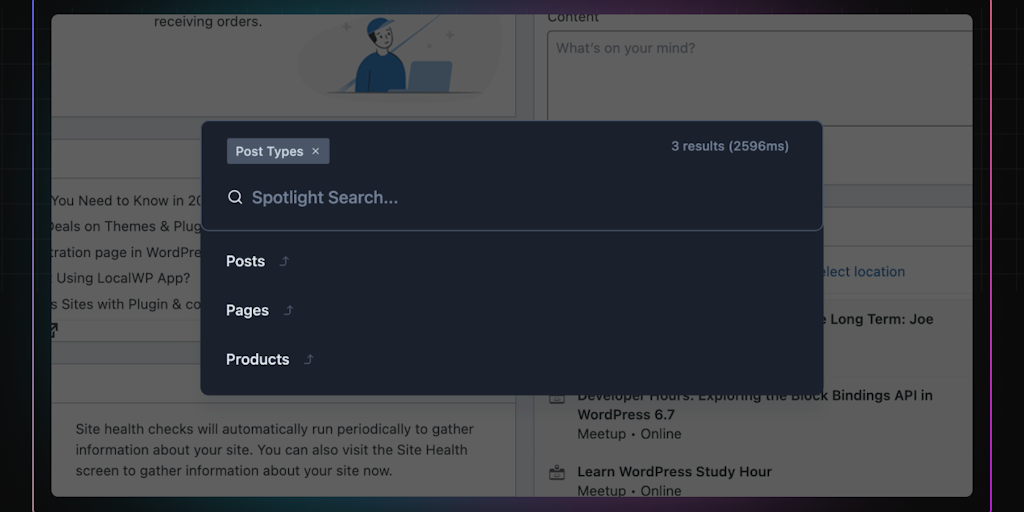Select the Products search result
The image size is (1024, 512).
[x=257, y=359]
